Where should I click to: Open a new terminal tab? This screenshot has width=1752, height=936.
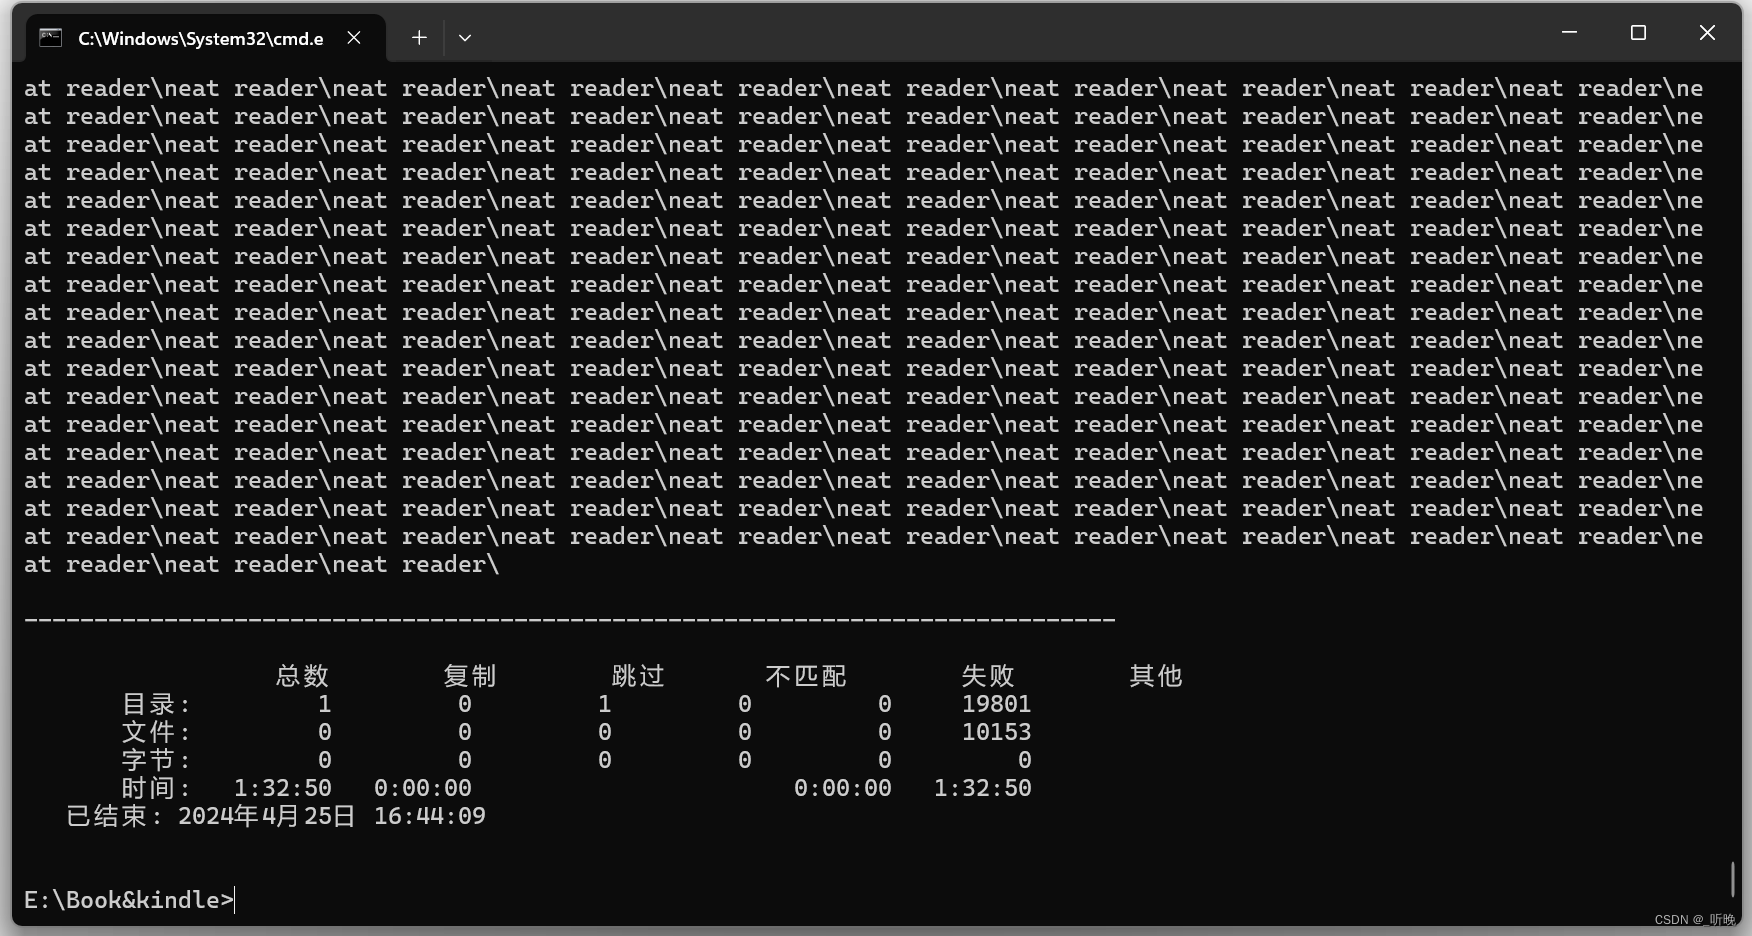pyautogui.click(x=419, y=38)
